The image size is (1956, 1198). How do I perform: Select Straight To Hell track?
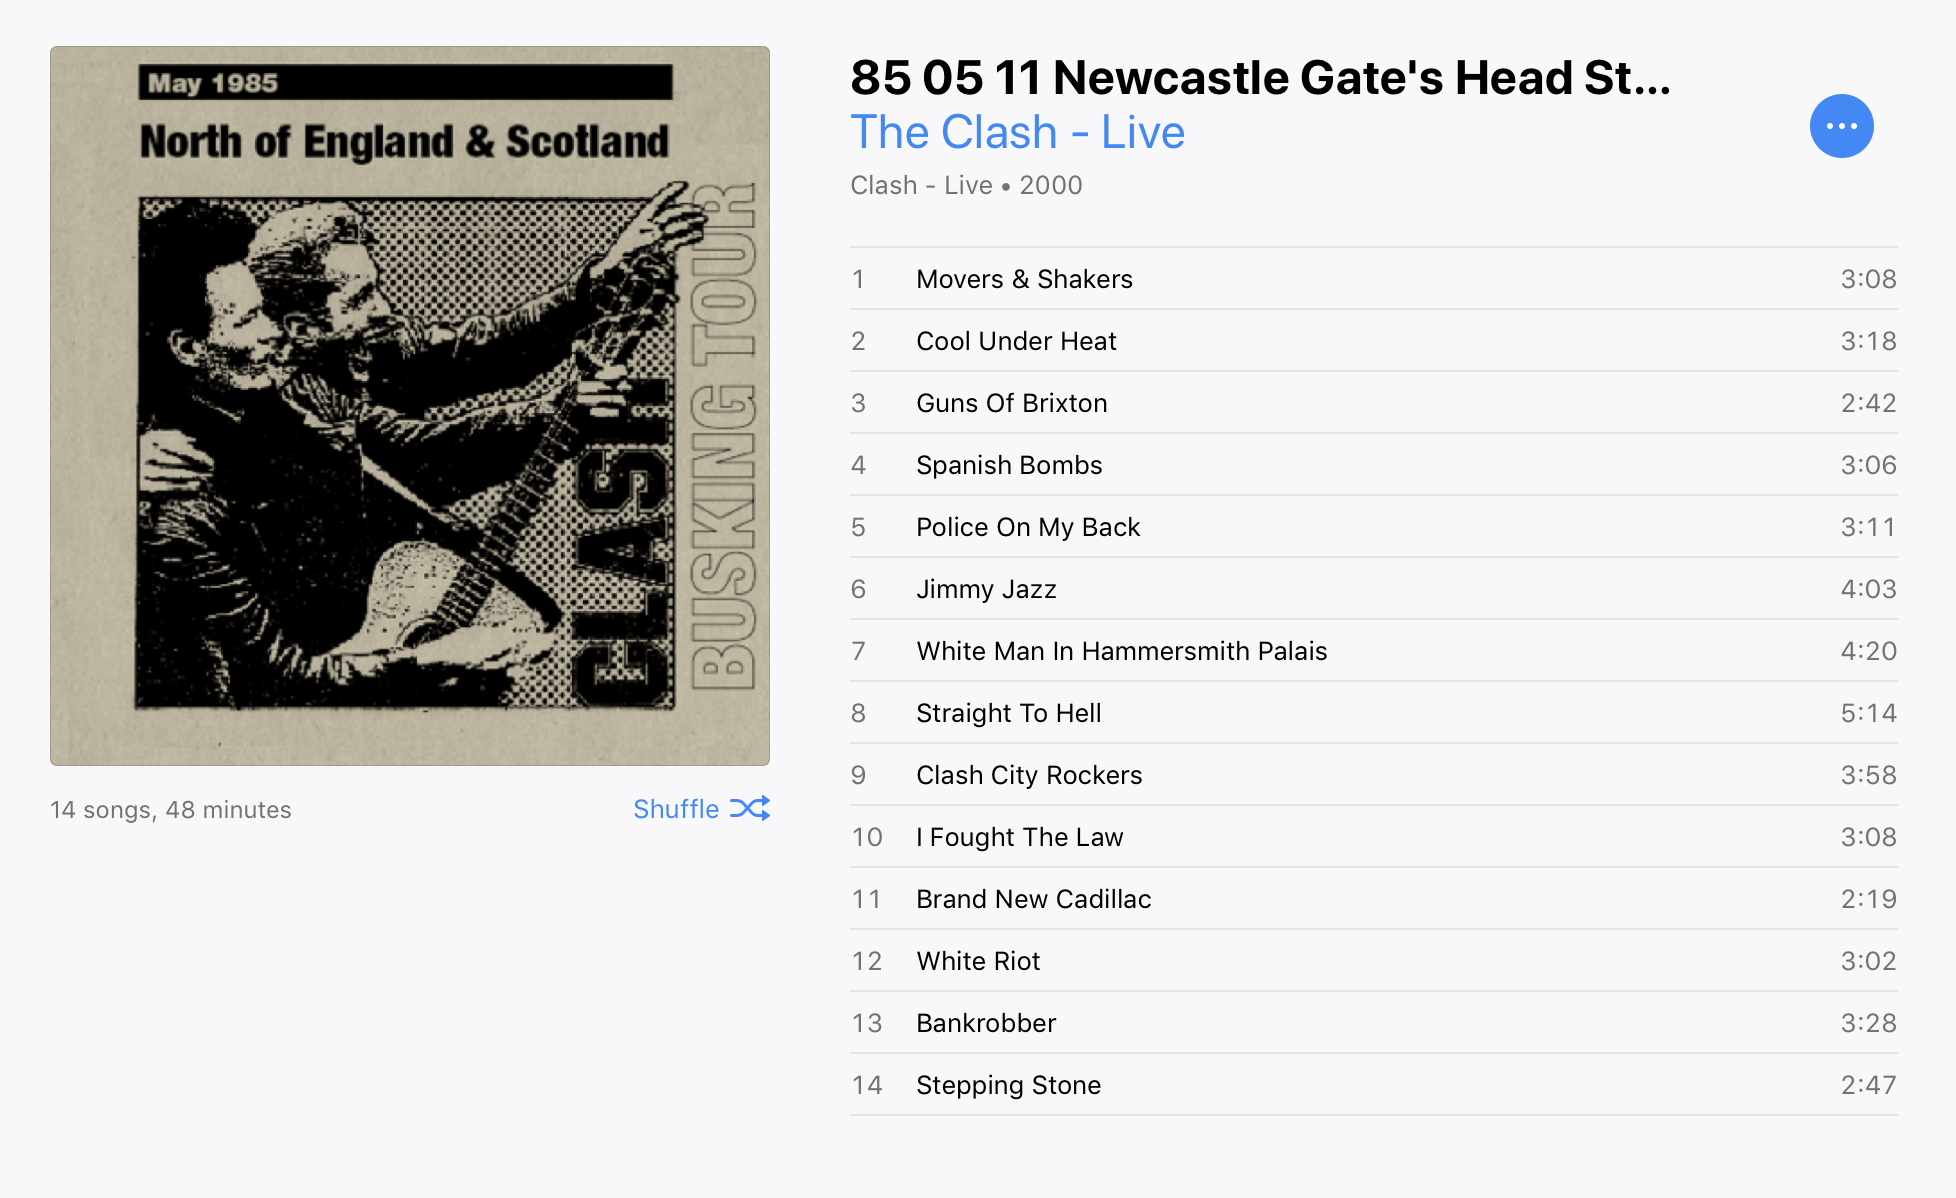(x=1373, y=713)
